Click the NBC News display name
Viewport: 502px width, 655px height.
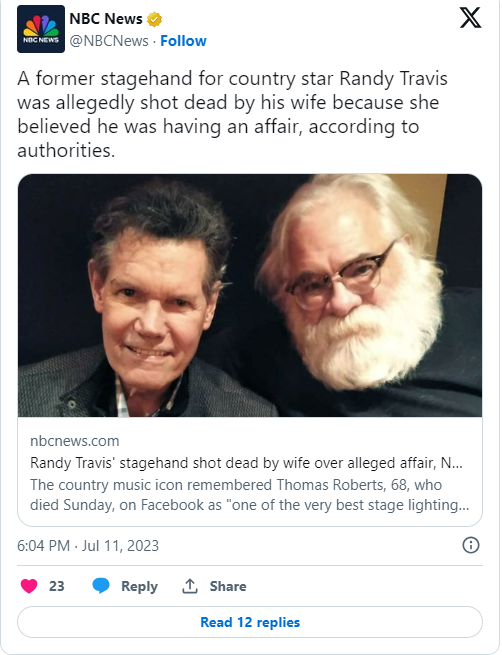coord(106,19)
